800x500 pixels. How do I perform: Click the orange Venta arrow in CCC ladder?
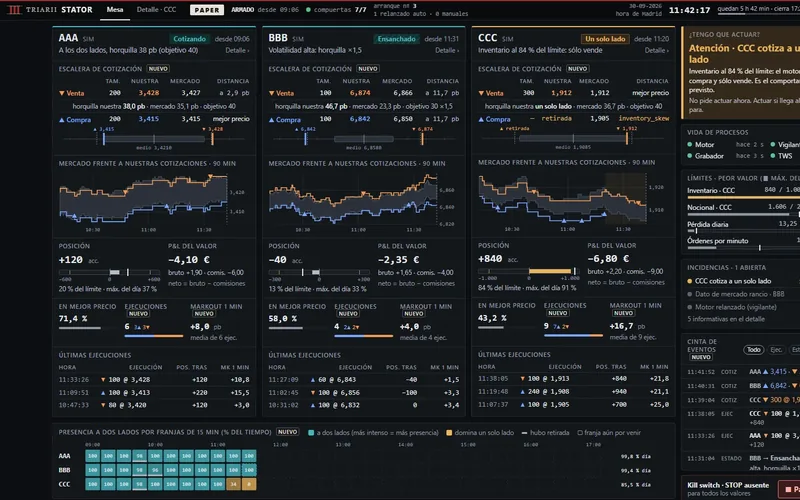click(481, 93)
